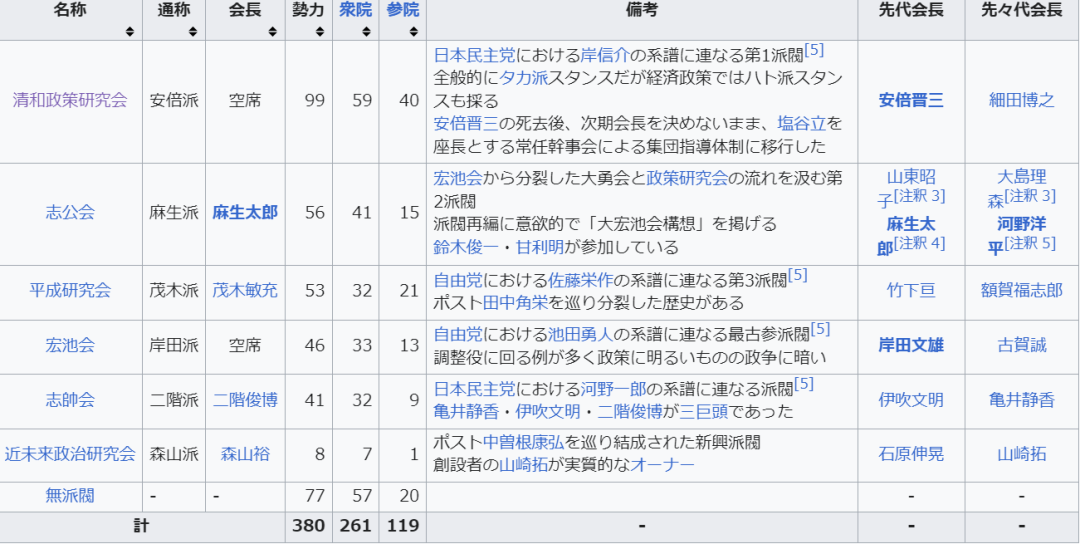Select the 茂木派 nickname cell
The width and height of the screenshot is (1080, 544).
pyautogui.click(x=174, y=293)
